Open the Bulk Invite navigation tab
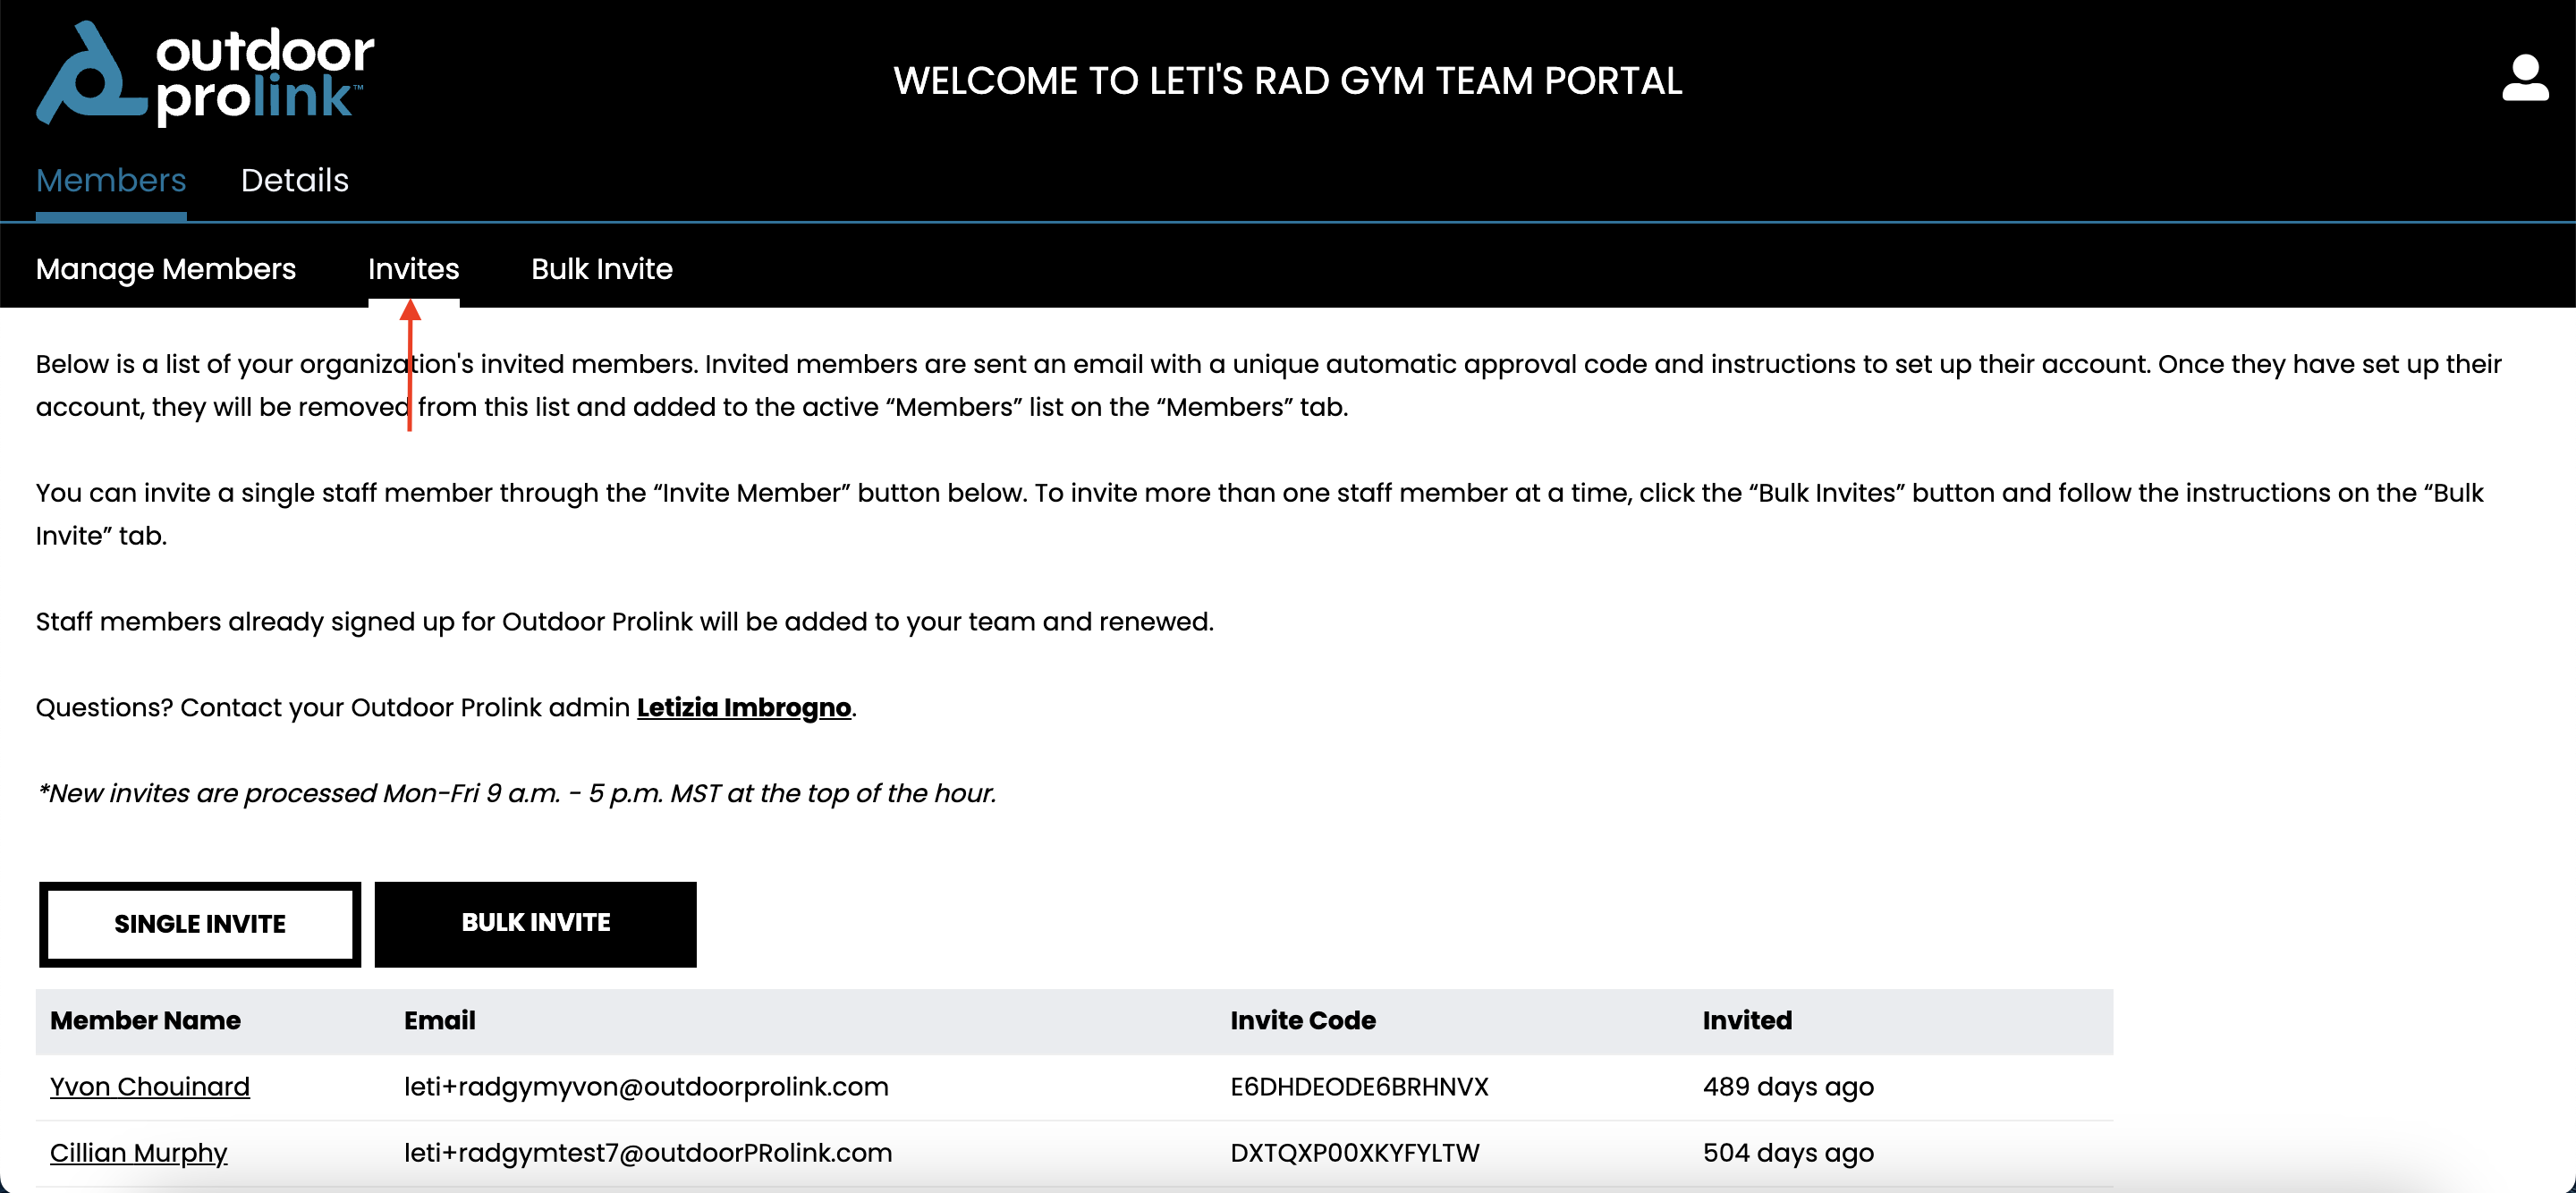Image resolution: width=2576 pixels, height=1193 pixels. 601,268
